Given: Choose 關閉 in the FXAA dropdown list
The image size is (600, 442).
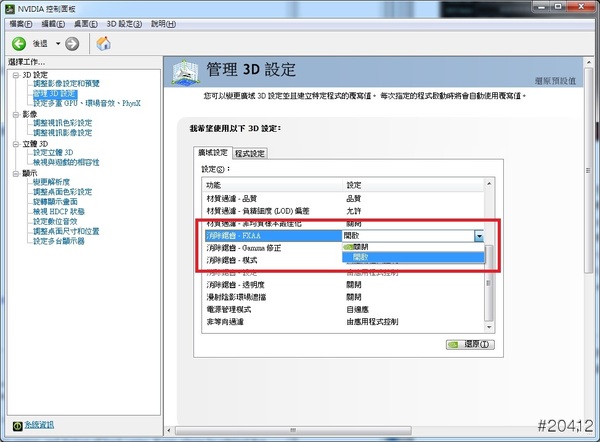Looking at the screenshot, I should coord(413,247).
